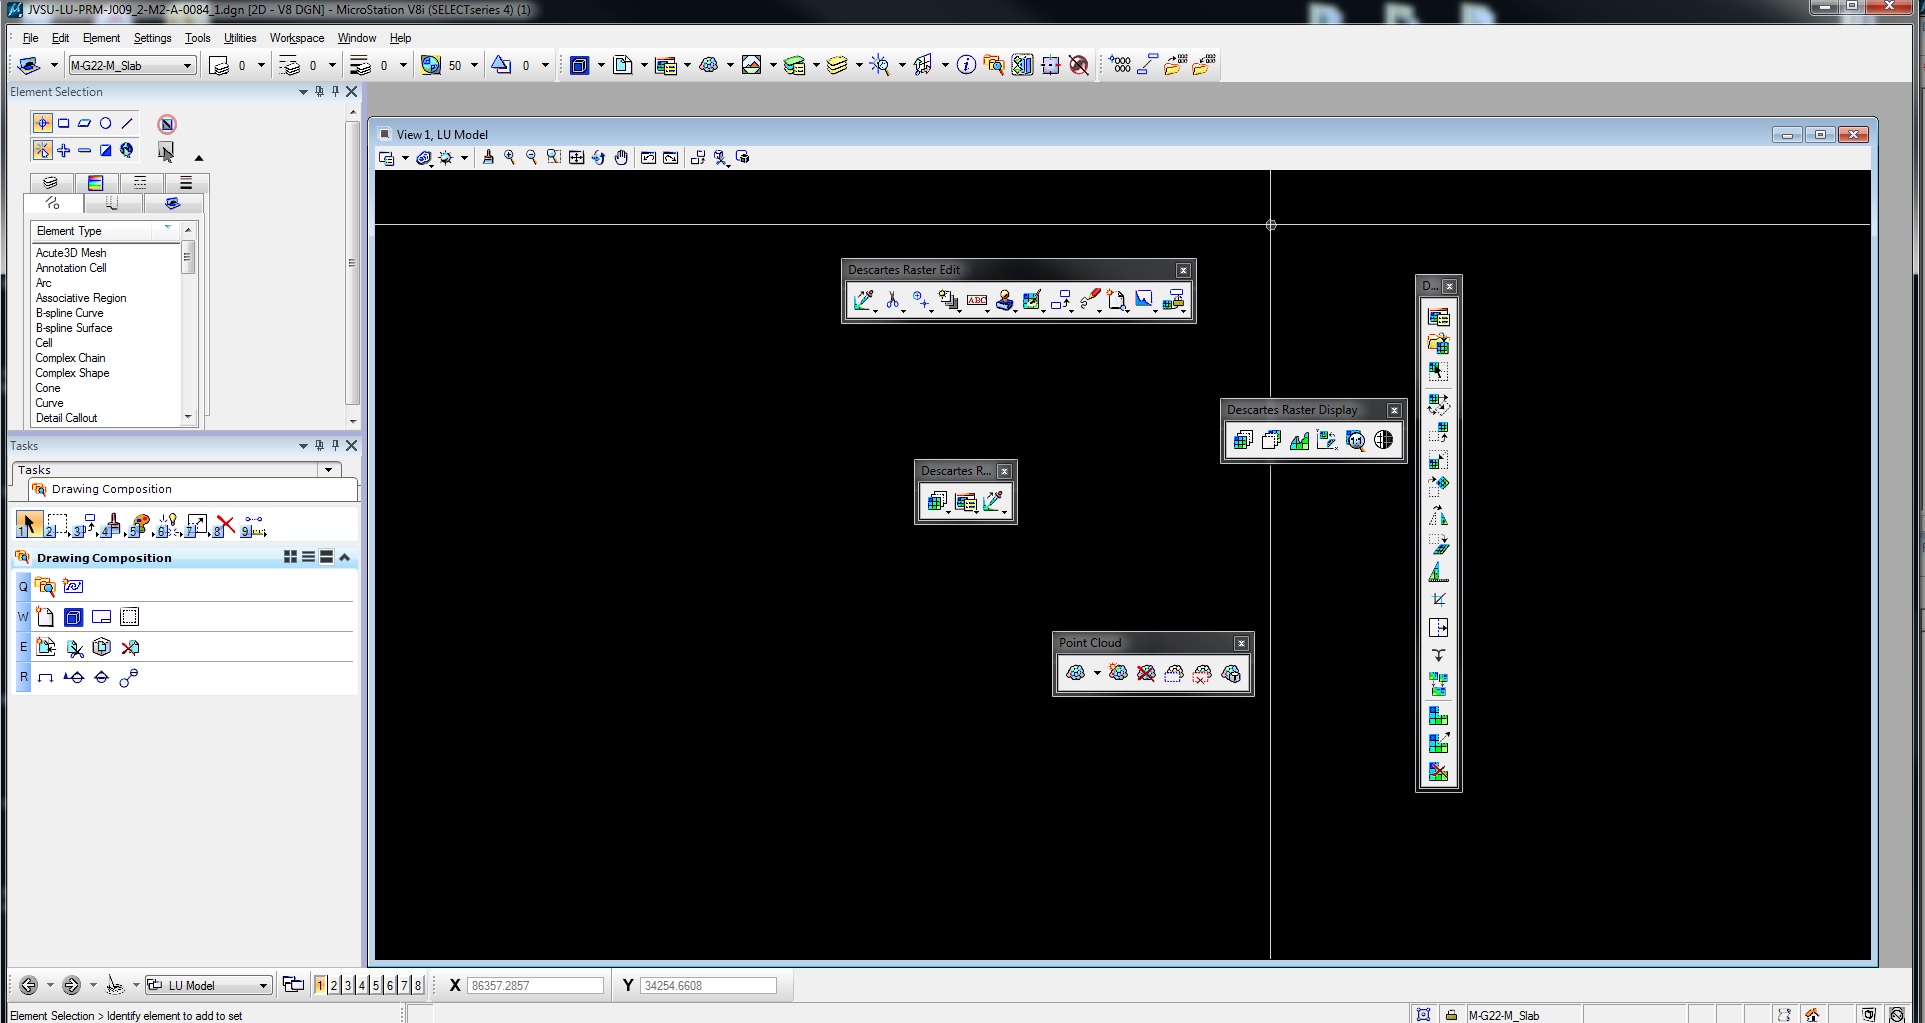Image resolution: width=1925 pixels, height=1023 pixels.
Task: Select the Delete Element red X tool
Action: [x=226, y=525]
